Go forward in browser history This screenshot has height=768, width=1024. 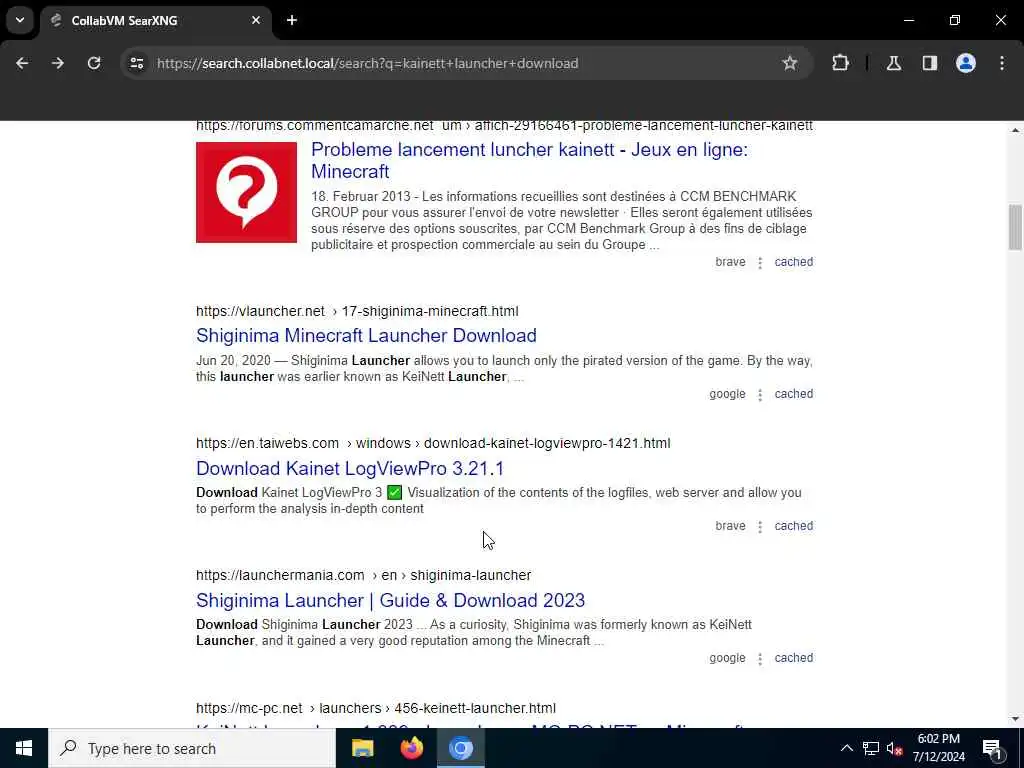point(58,63)
